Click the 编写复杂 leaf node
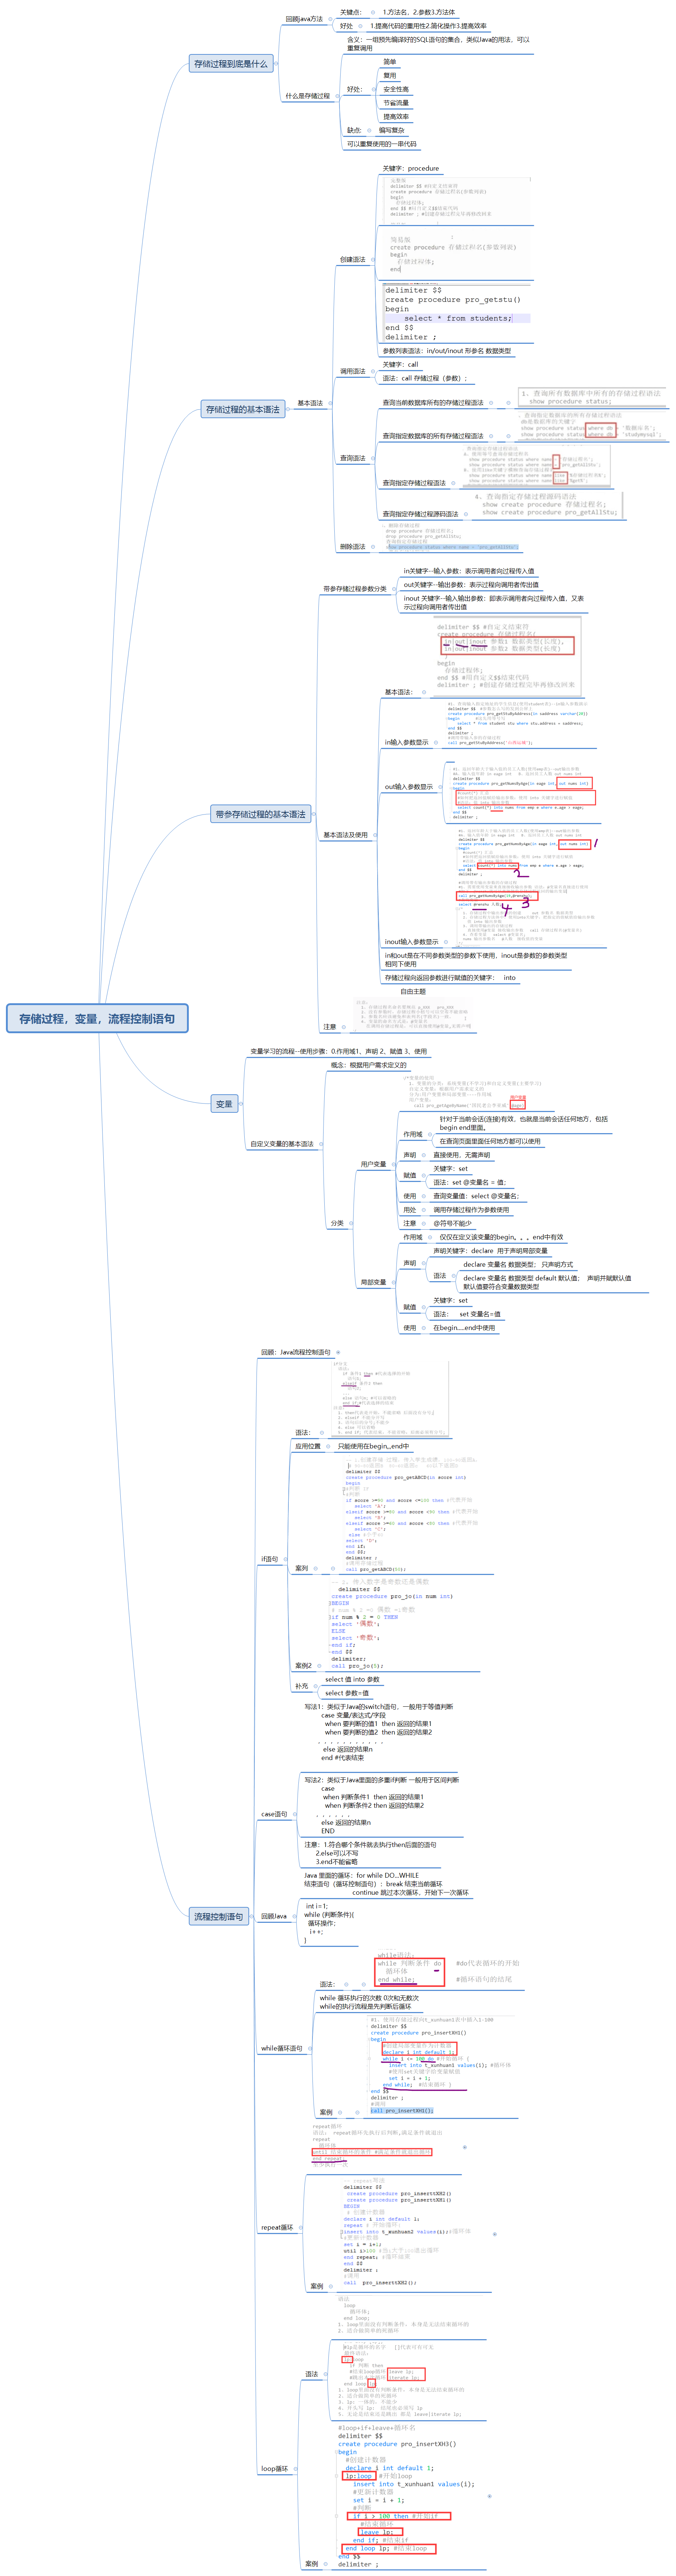Viewport: 676px width, 2576px height. tap(392, 130)
